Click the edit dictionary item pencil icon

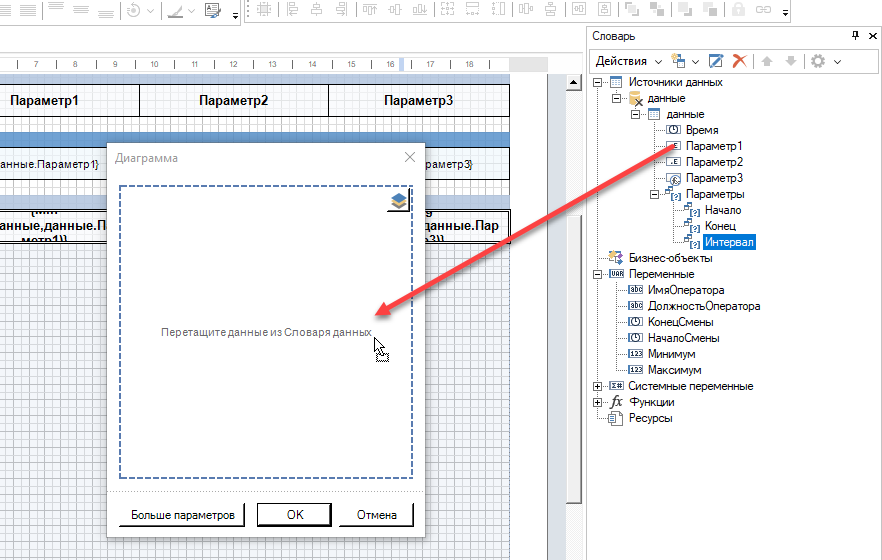tap(716, 61)
